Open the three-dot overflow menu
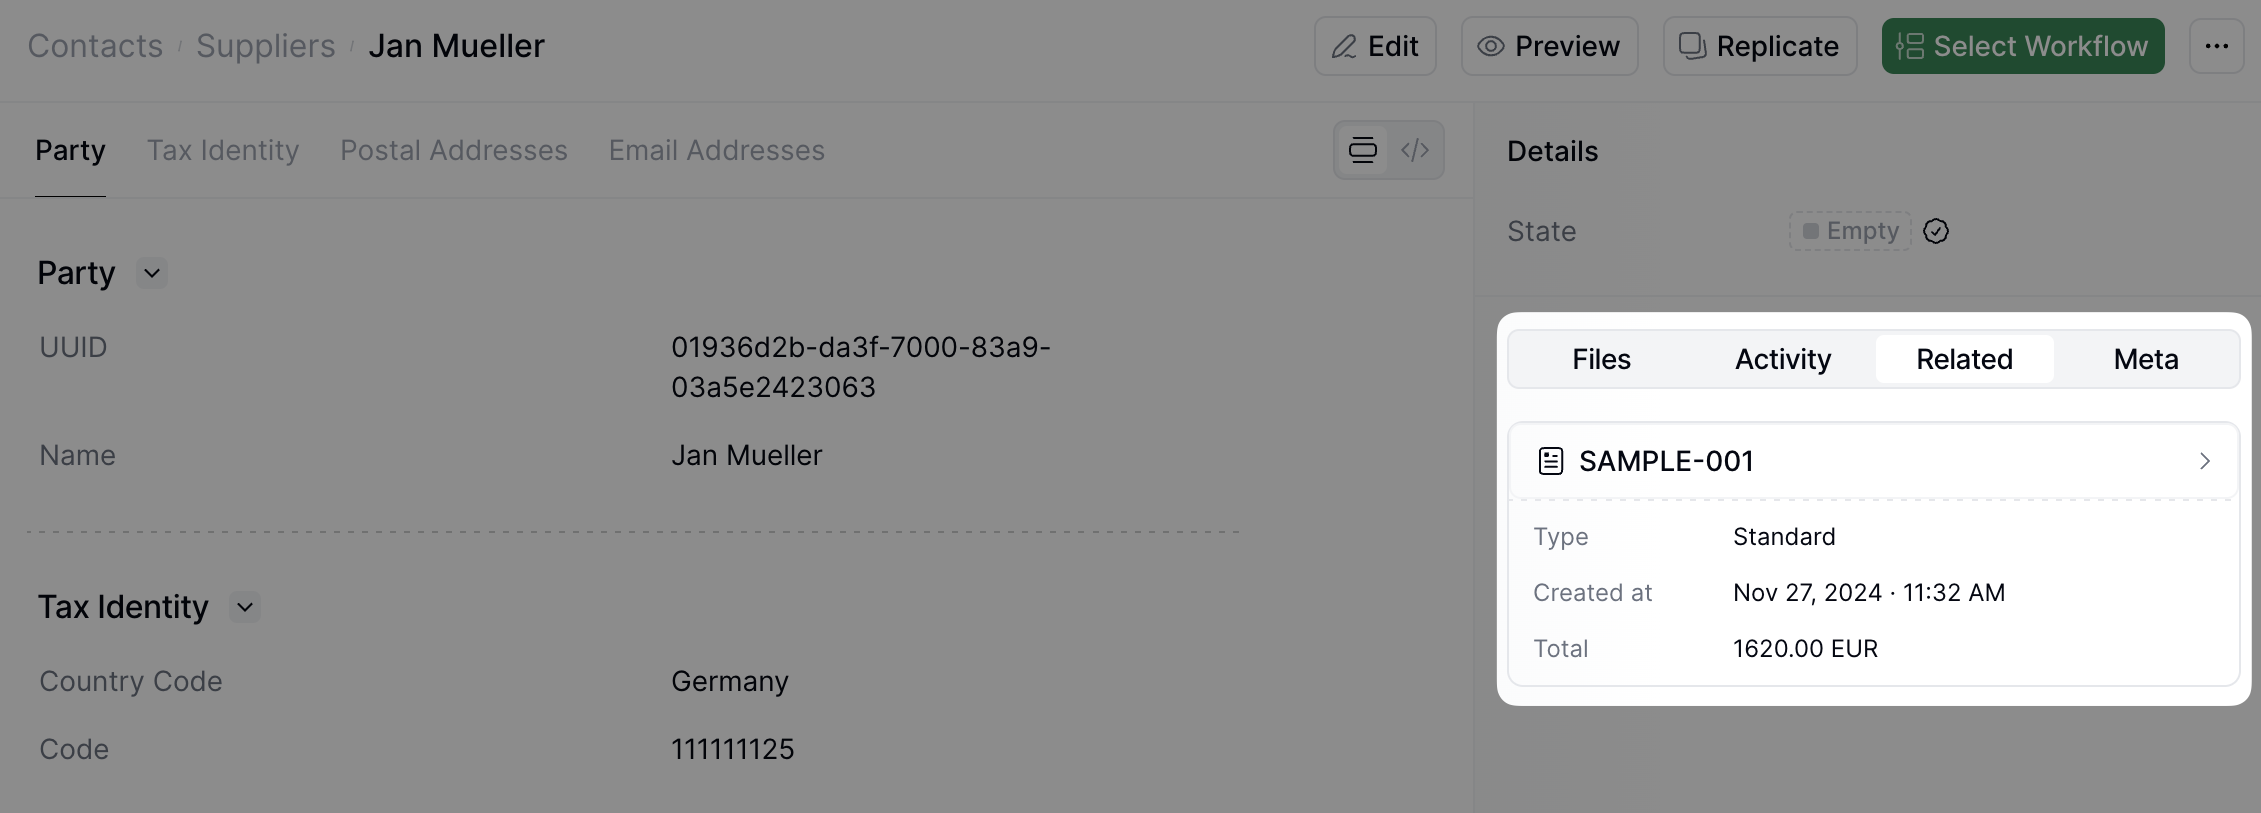 point(2216,46)
